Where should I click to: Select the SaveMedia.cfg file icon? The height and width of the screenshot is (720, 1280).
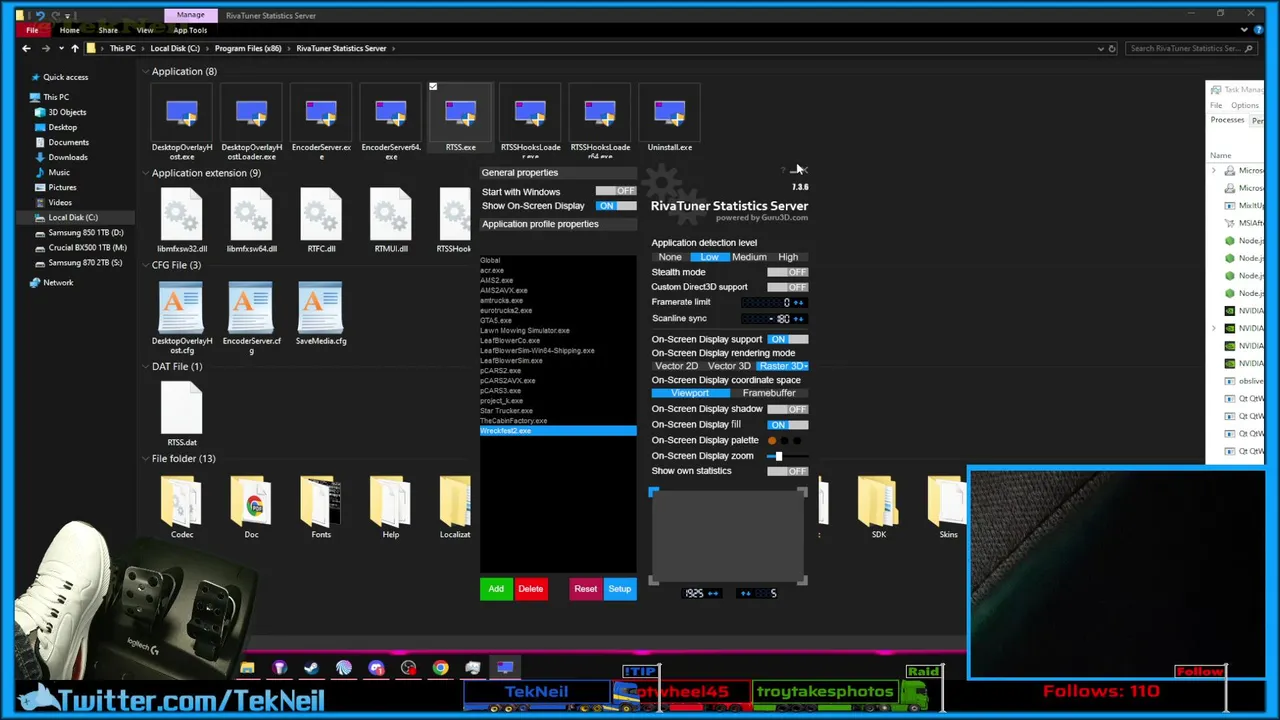click(x=321, y=308)
